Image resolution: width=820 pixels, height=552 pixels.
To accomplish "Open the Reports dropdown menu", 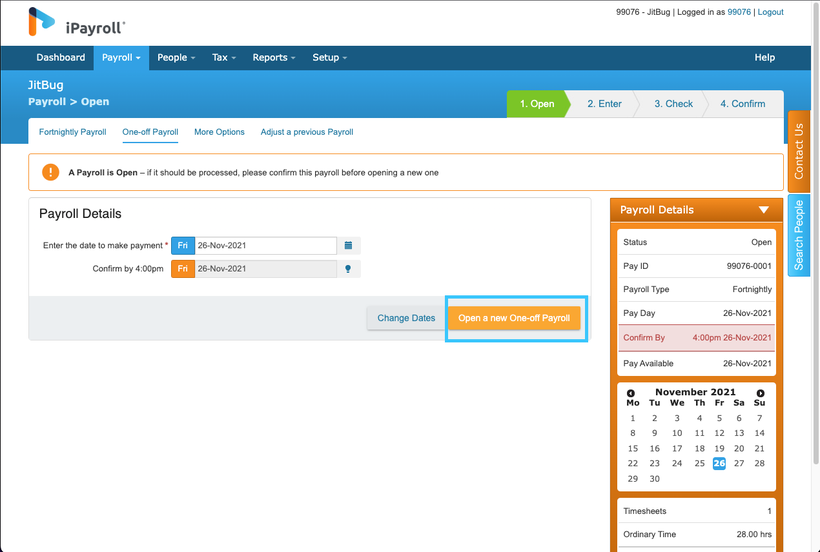I will 274,58.
